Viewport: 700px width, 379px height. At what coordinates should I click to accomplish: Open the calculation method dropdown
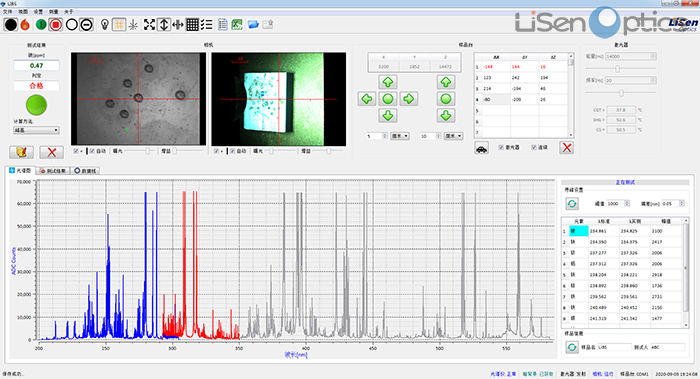36,130
